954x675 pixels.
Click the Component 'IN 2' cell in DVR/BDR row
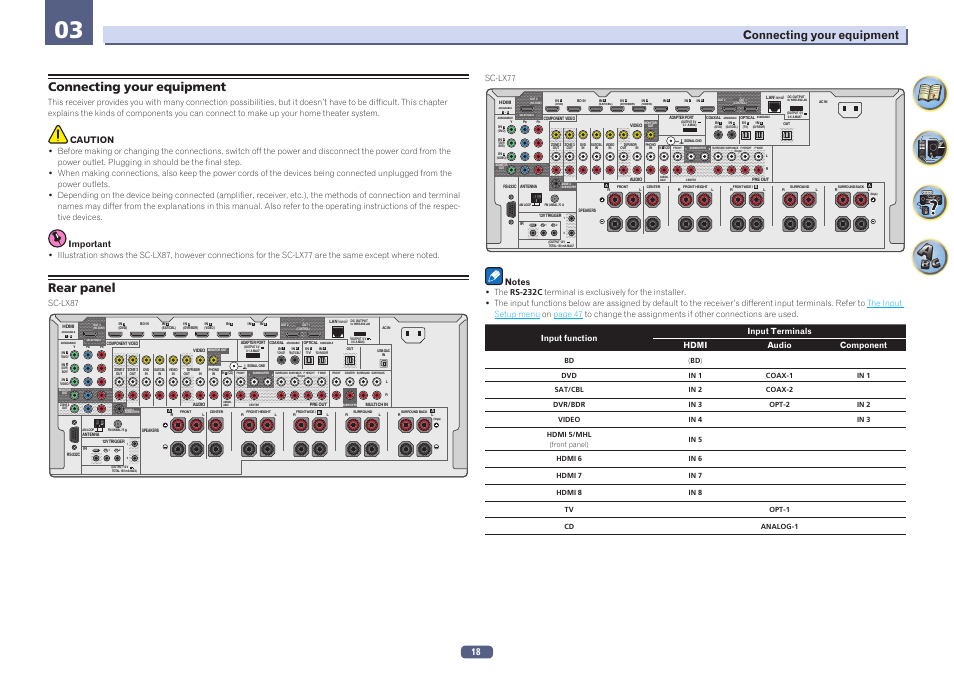coord(863,405)
